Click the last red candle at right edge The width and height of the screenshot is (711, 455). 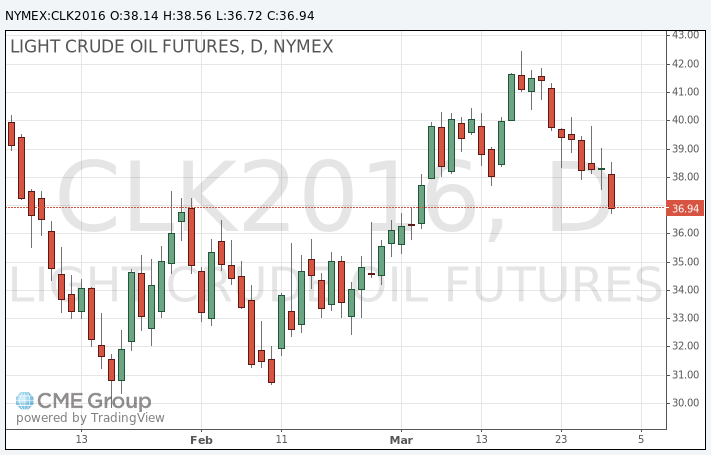tap(611, 191)
